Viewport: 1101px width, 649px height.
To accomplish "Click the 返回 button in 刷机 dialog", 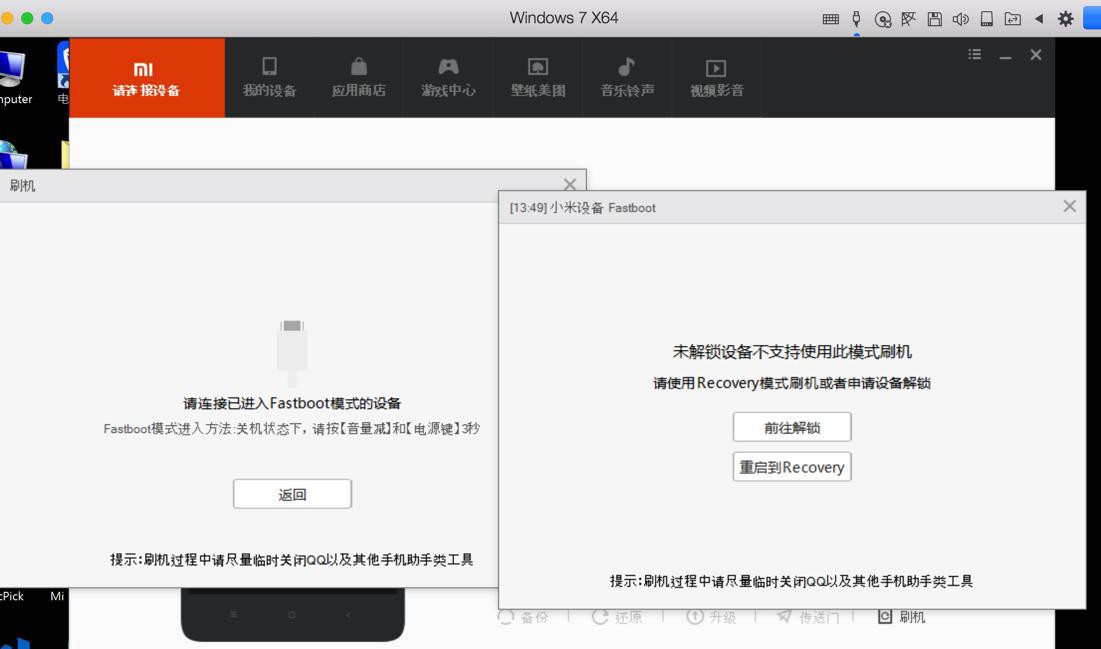I will tap(292, 494).
